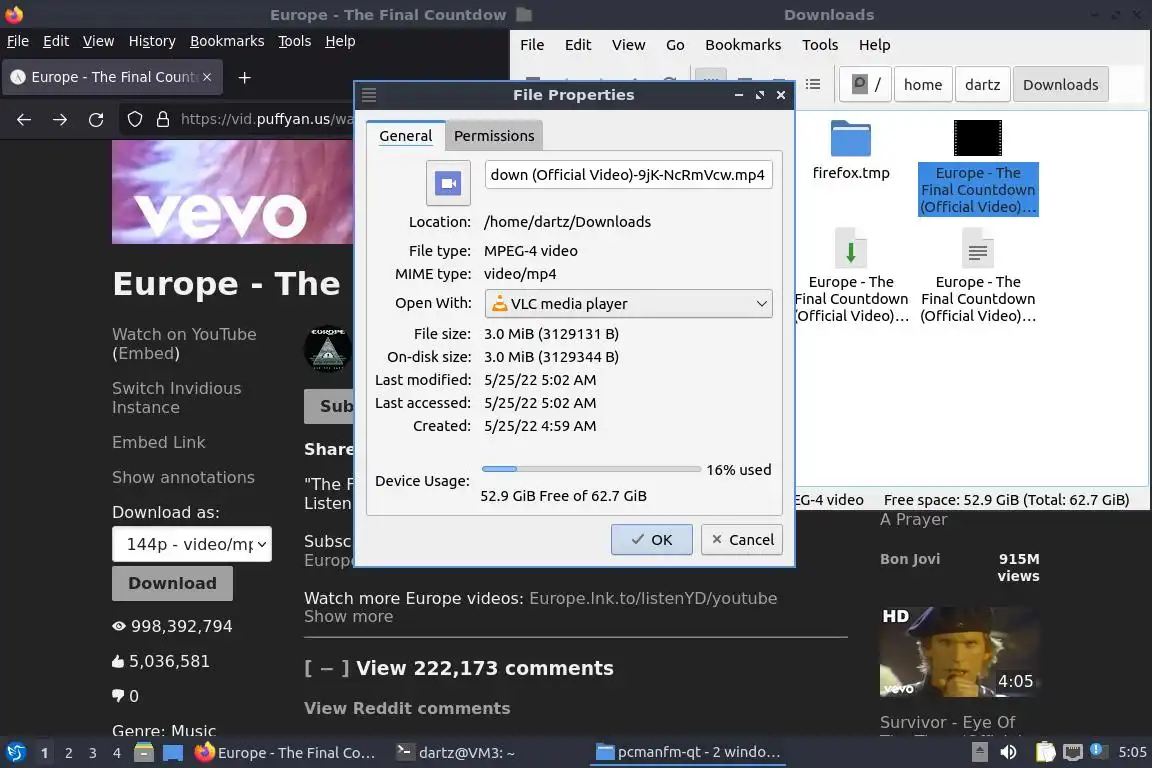1152x768 pixels.
Task: Click home in the path bar
Action: point(923,85)
